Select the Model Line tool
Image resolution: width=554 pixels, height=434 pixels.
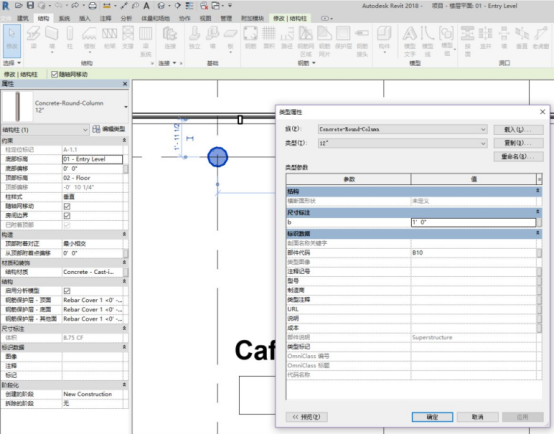[x=428, y=41]
